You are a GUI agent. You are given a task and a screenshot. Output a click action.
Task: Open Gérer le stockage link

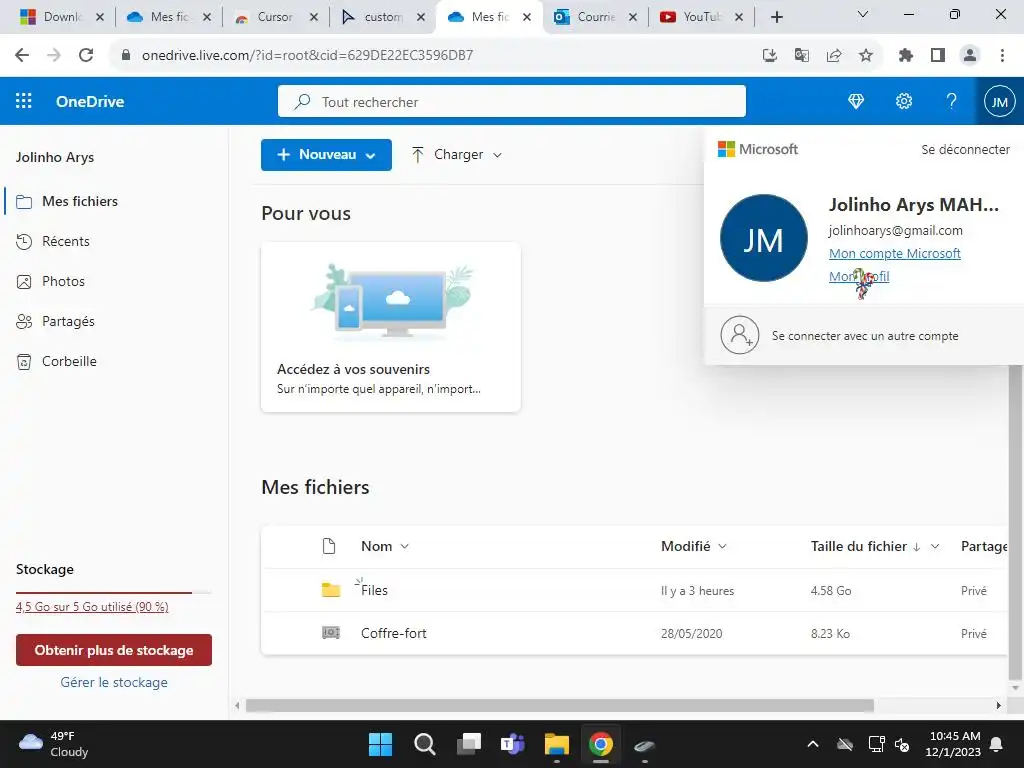(114, 682)
